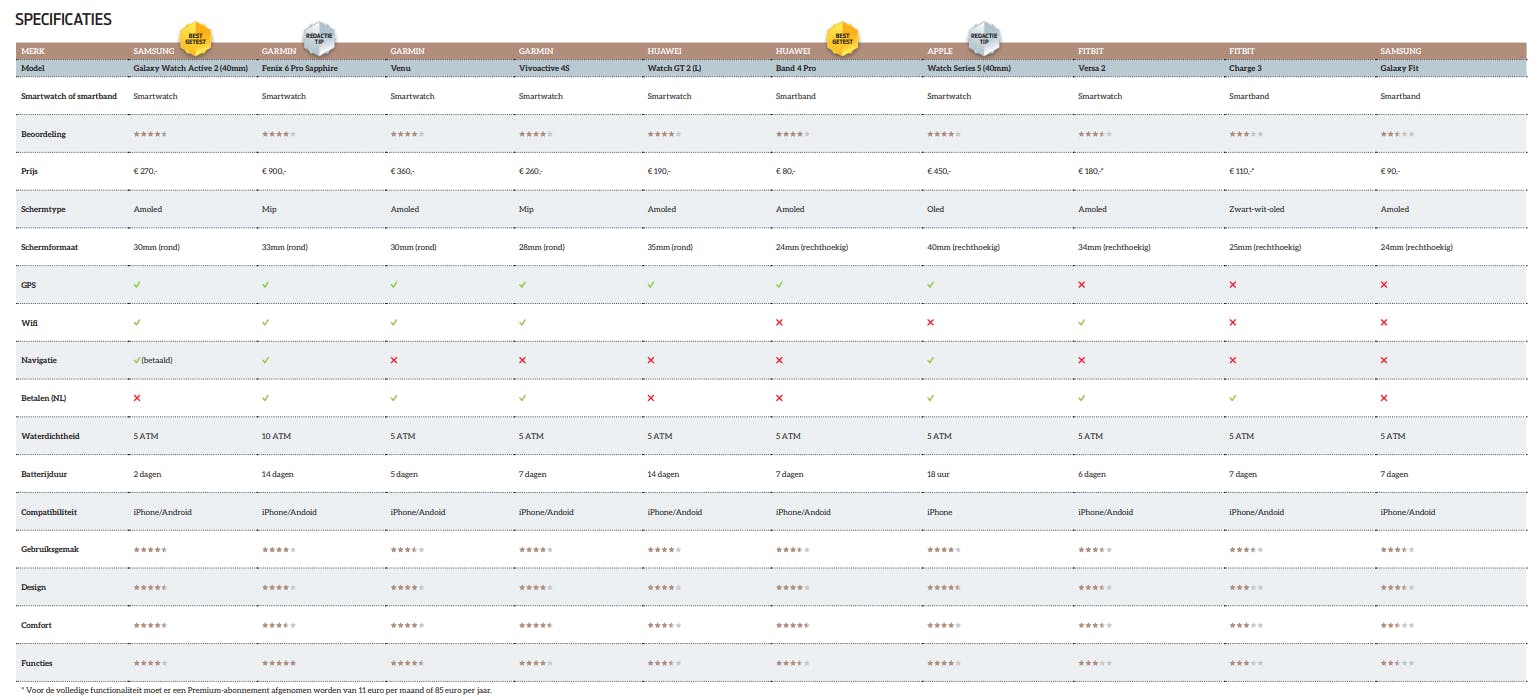1534x700 pixels.
Task: Click the Beoordeling star rating for Galaxy Fit
Action: click(1397, 134)
